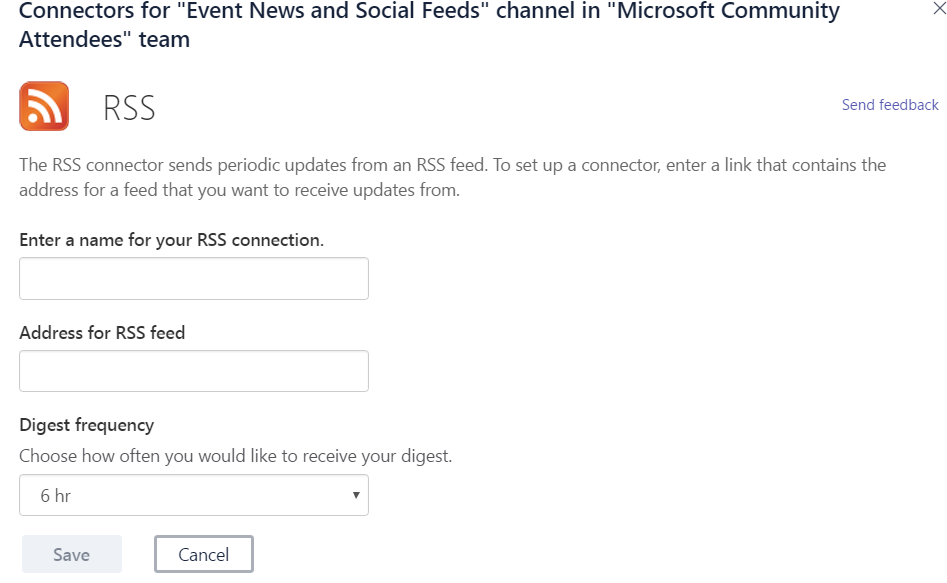Open the Send feedback link
The width and height of the screenshot is (947, 583).
(889, 105)
